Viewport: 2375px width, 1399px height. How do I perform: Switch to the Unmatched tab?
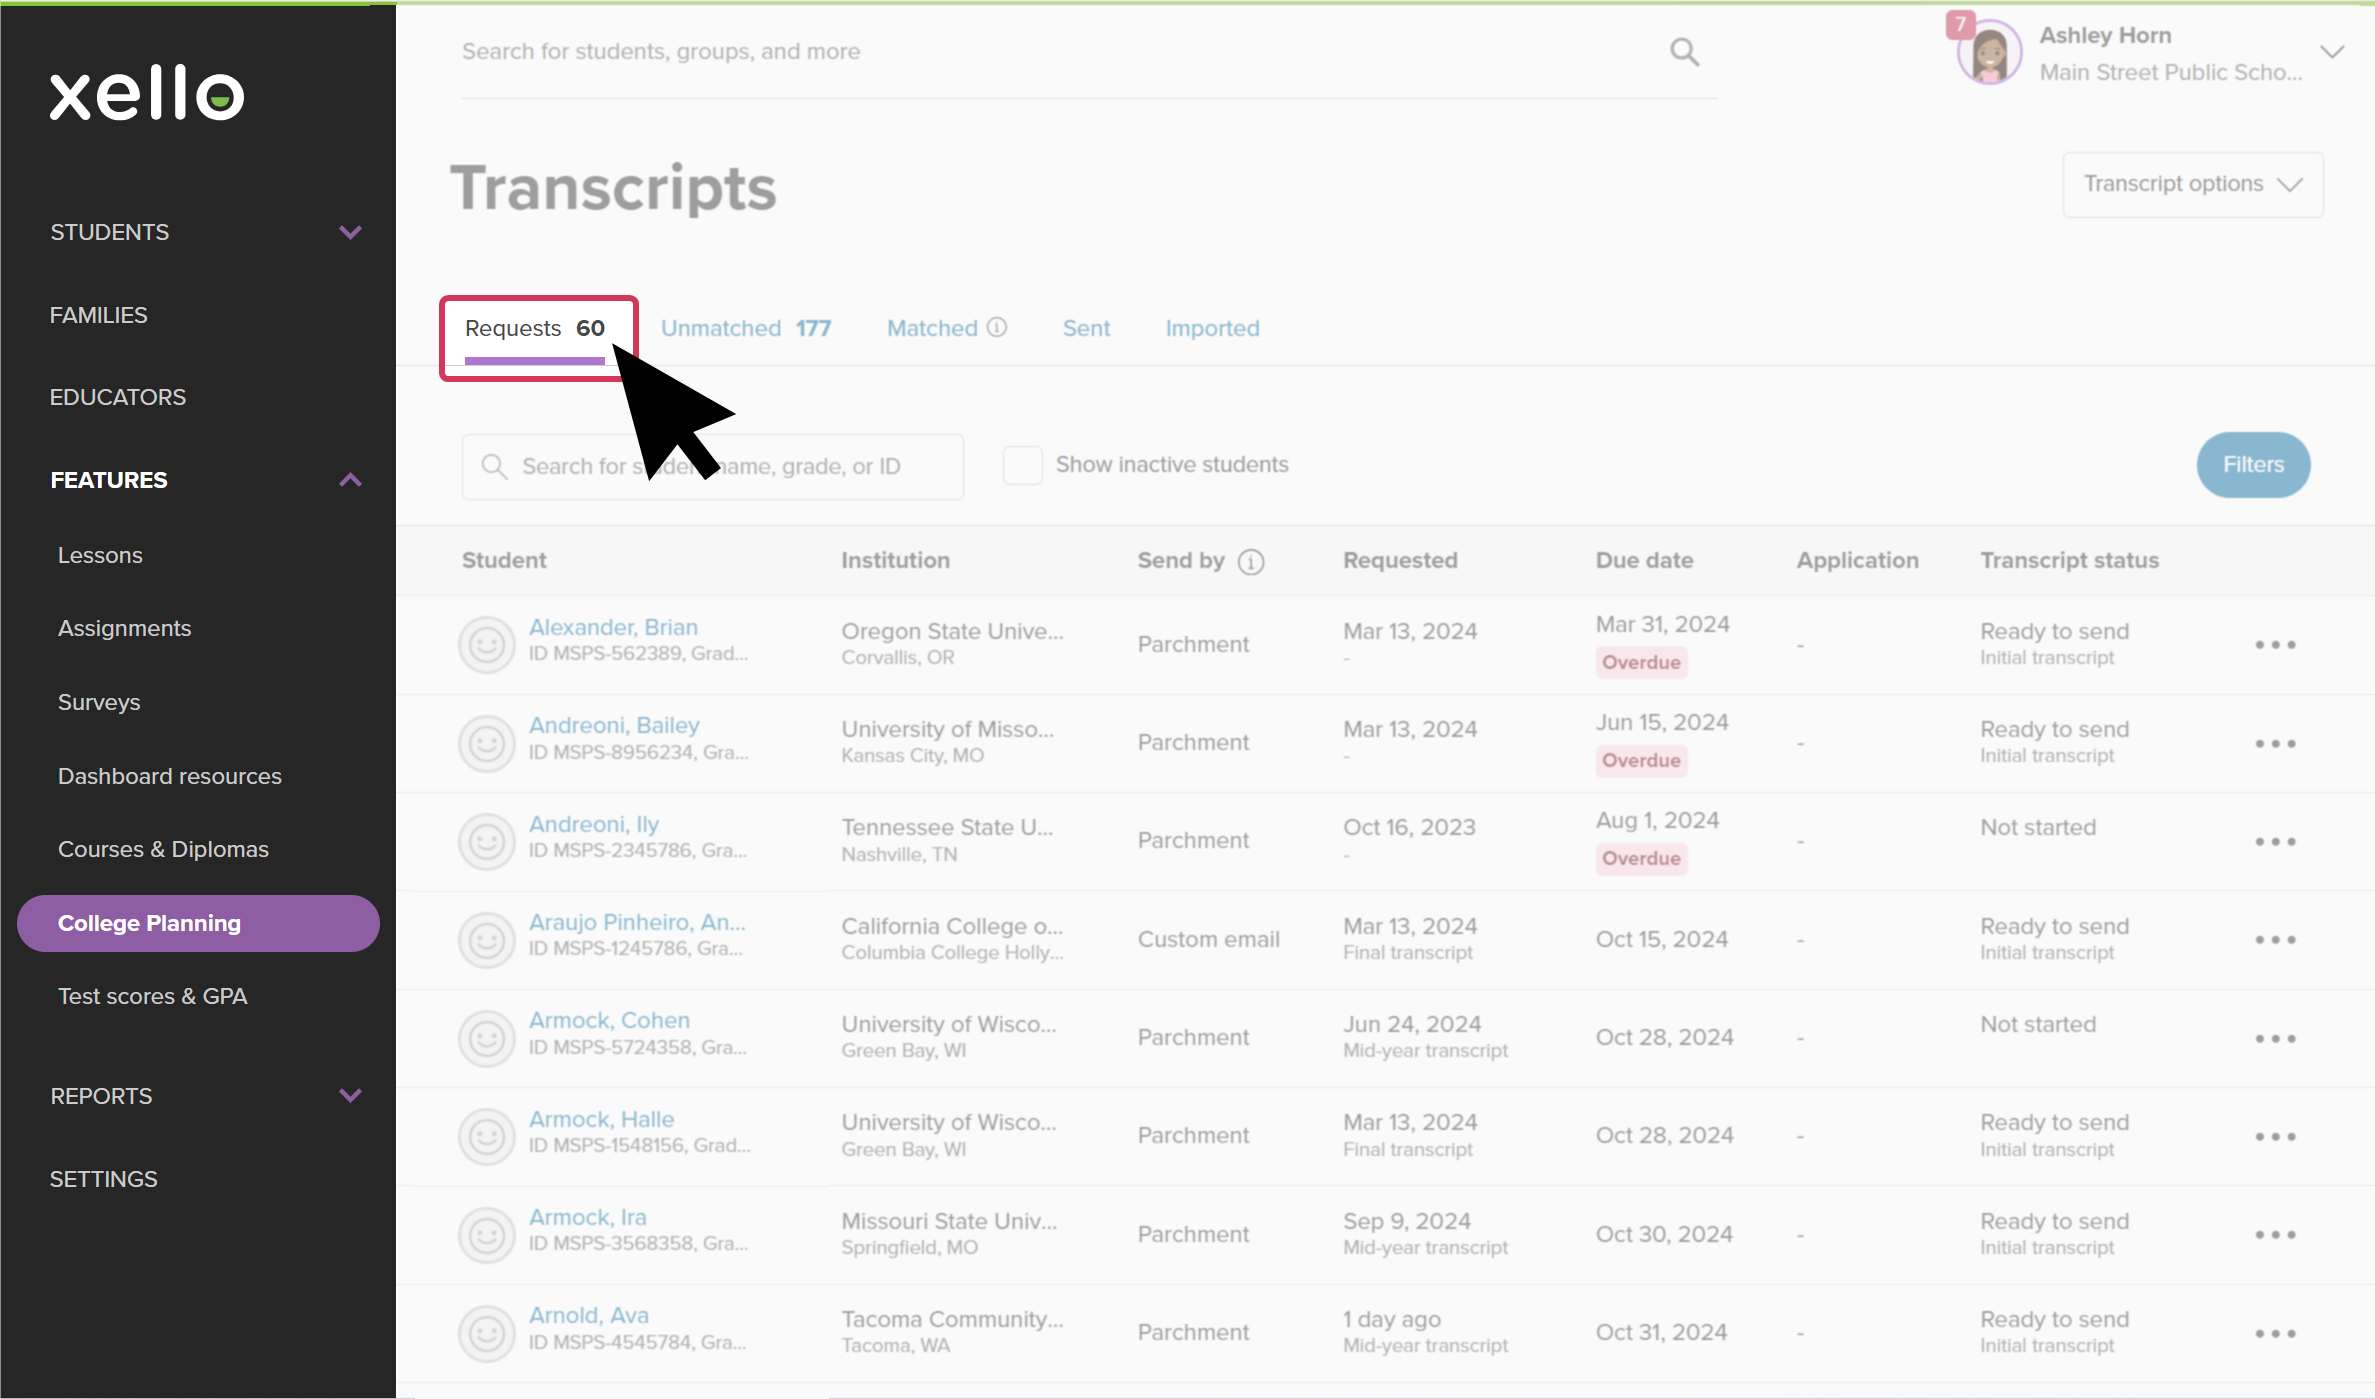720,327
